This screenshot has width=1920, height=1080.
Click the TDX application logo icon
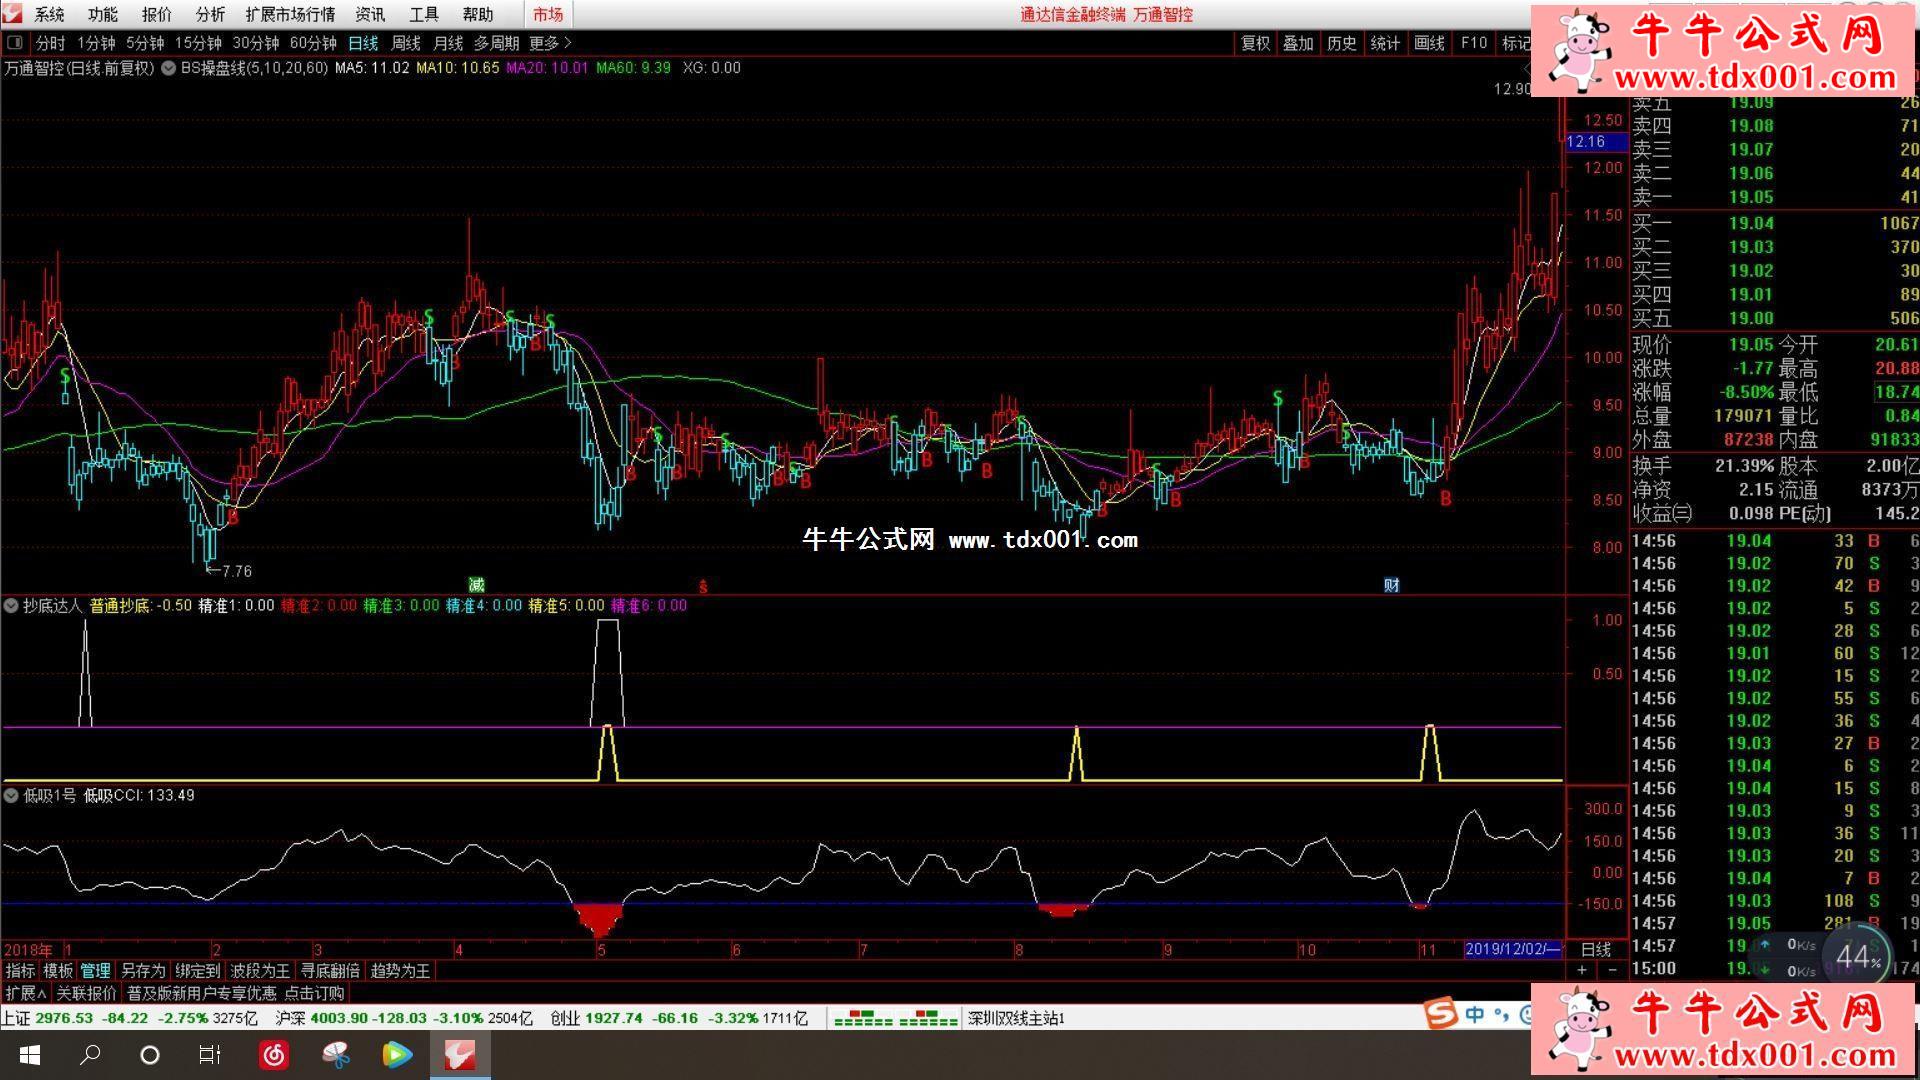[13, 14]
